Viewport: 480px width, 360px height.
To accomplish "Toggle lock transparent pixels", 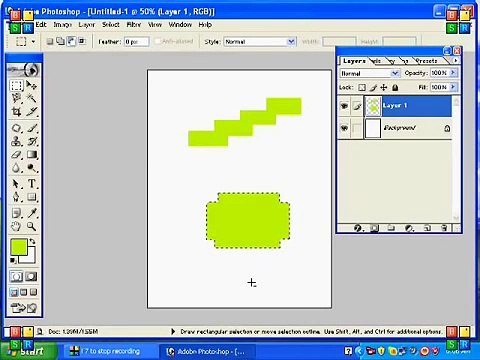I will (x=362, y=87).
